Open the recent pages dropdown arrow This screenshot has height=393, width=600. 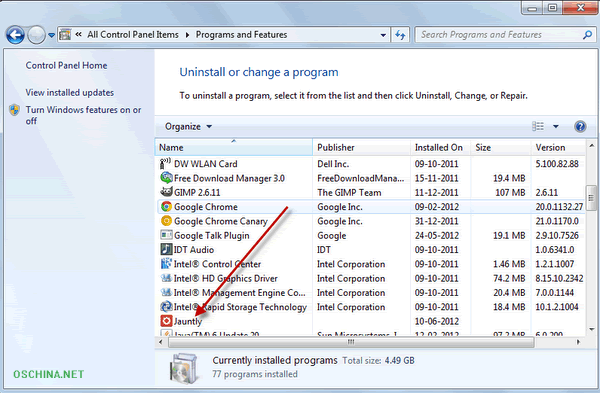(x=52, y=35)
